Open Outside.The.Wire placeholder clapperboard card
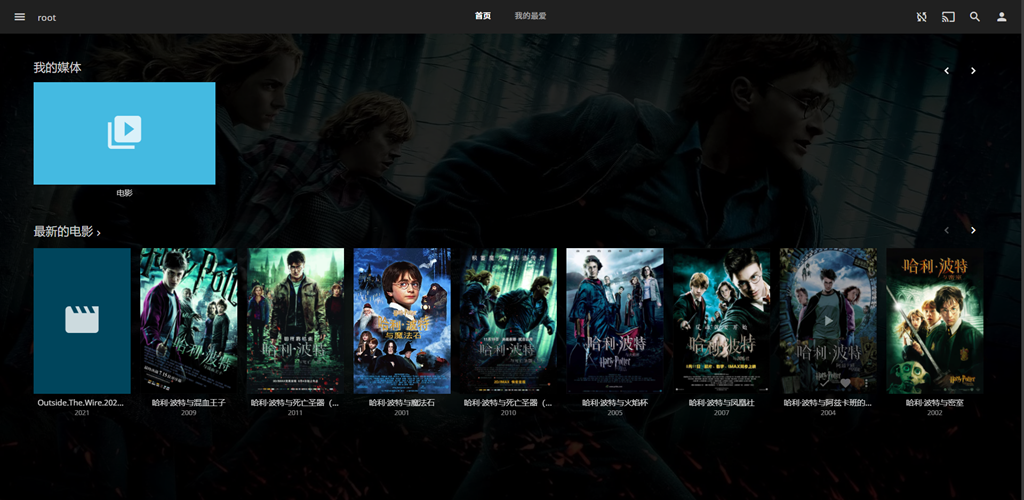Image resolution: width=1024 pixels, height=500 pixels. tap(82, 320)
